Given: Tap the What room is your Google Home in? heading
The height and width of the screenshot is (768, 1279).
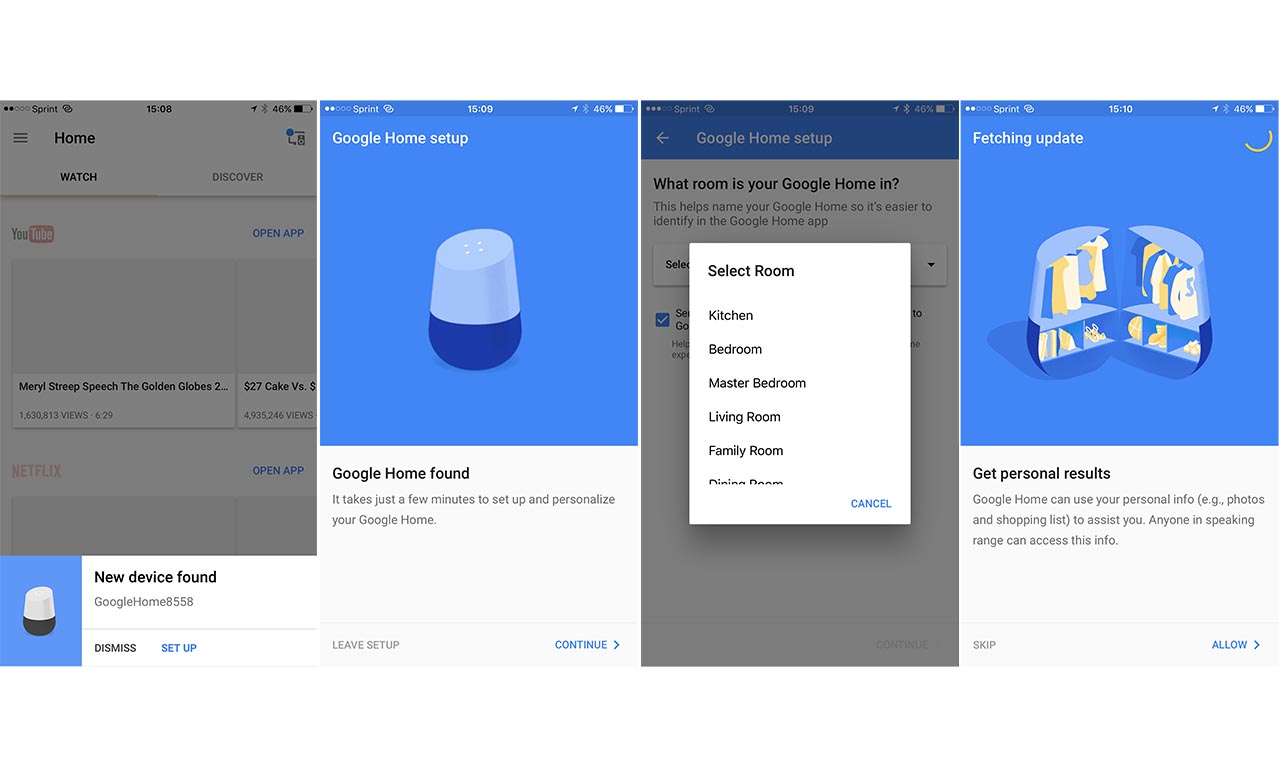Looking at the screenshot, I should coord(776,184).
